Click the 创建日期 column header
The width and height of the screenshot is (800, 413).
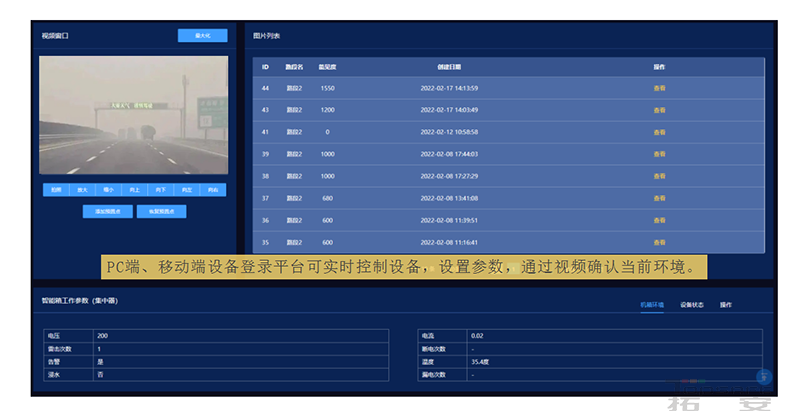point(449,67)
